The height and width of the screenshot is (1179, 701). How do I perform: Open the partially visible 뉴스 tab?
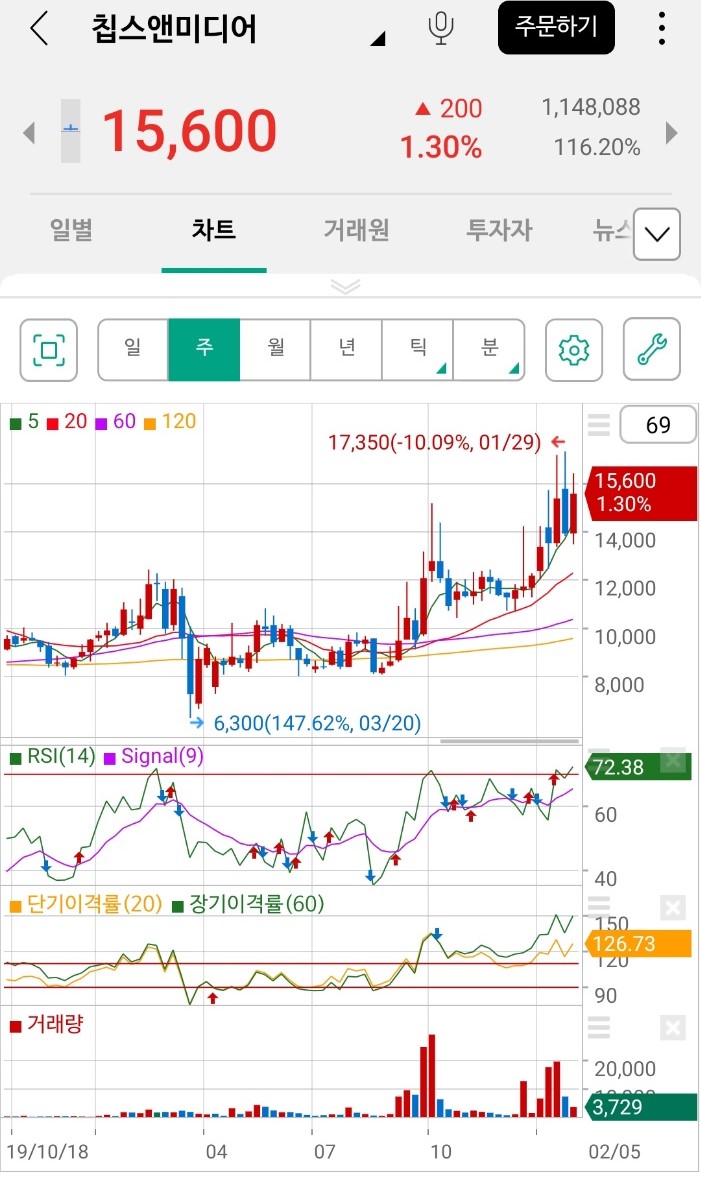(x=612, y=229)
